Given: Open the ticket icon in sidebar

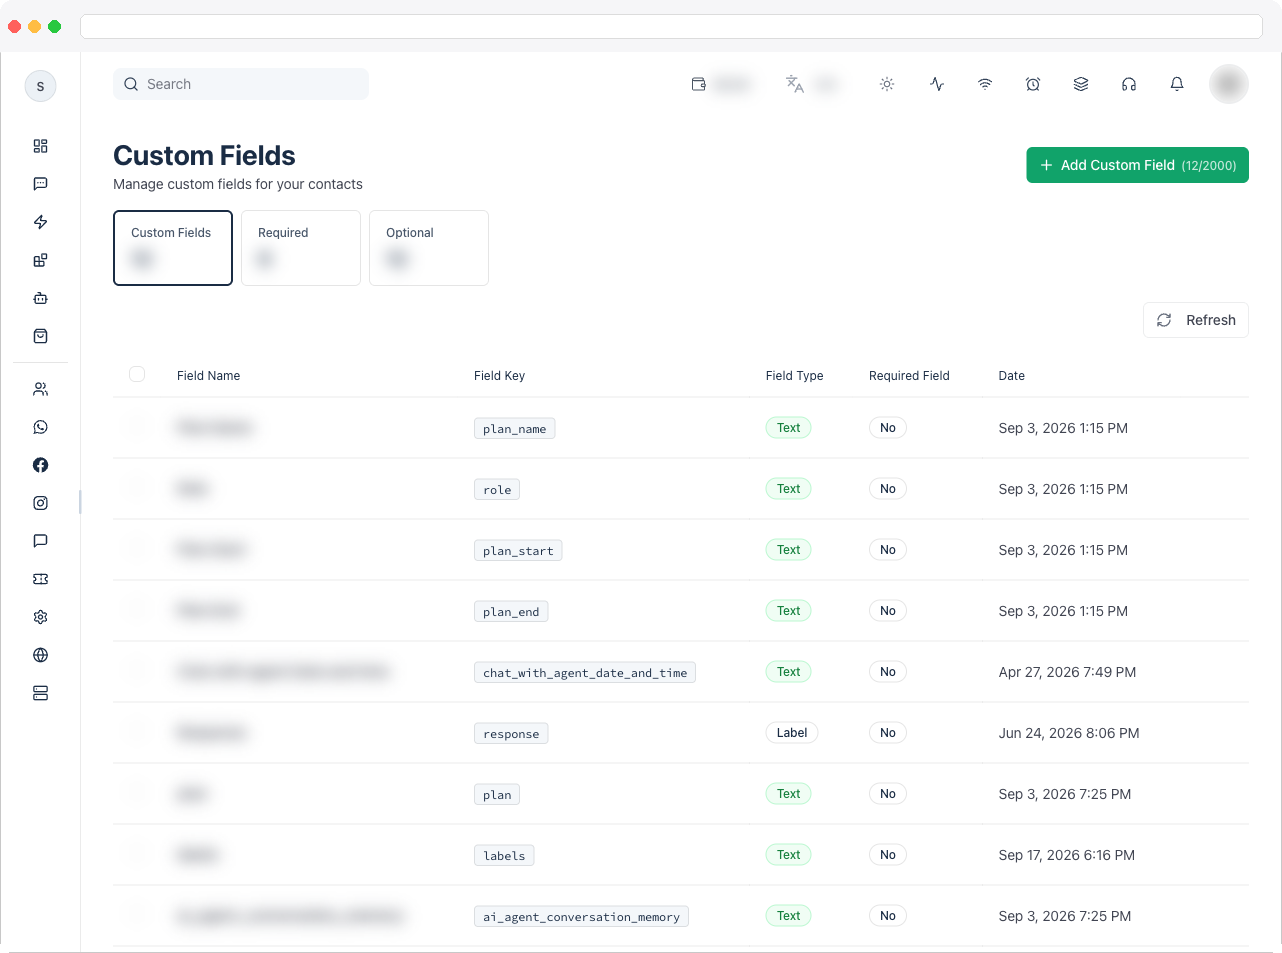Looking at the screenshot, I should click(40, 579).
